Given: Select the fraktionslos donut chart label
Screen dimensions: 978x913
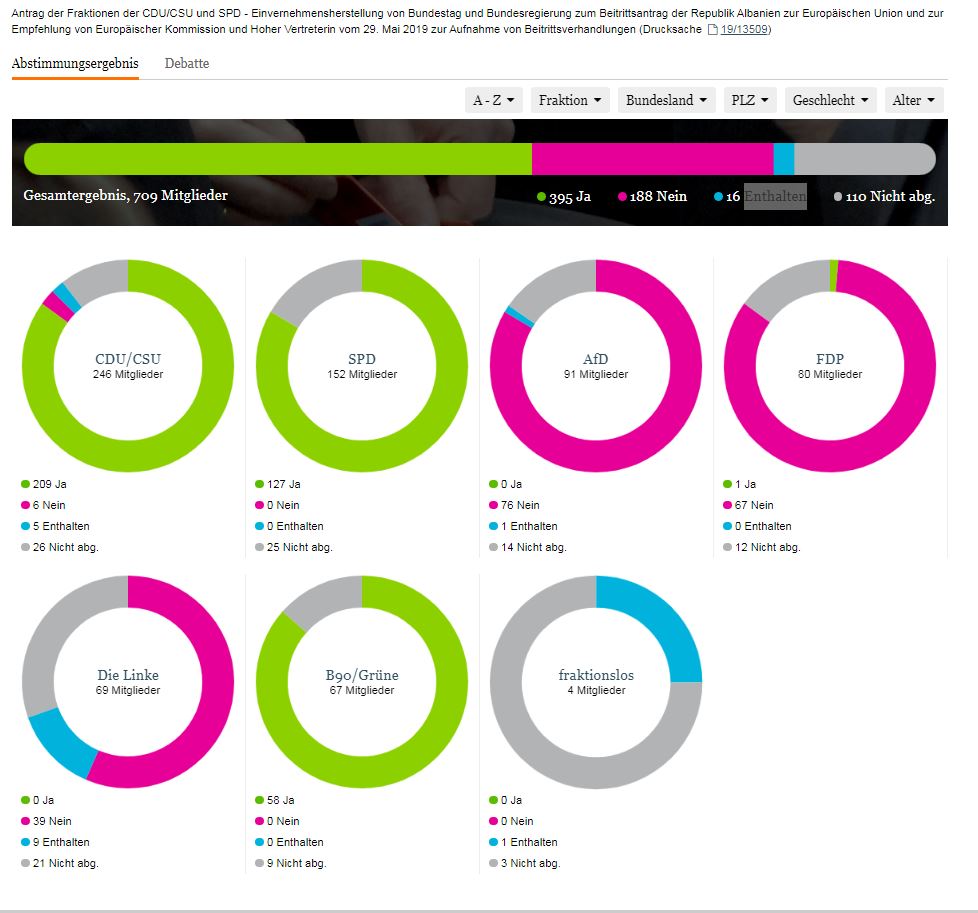Looking at the screenshot, I should tap(596, 675).
